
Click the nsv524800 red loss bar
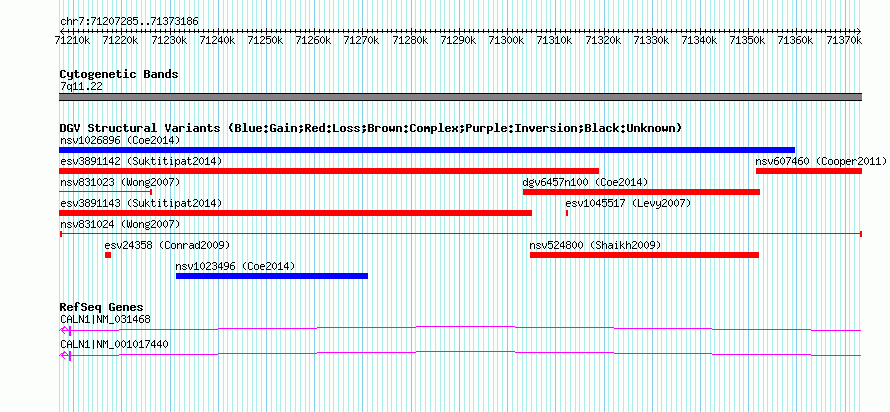point(644,255)
